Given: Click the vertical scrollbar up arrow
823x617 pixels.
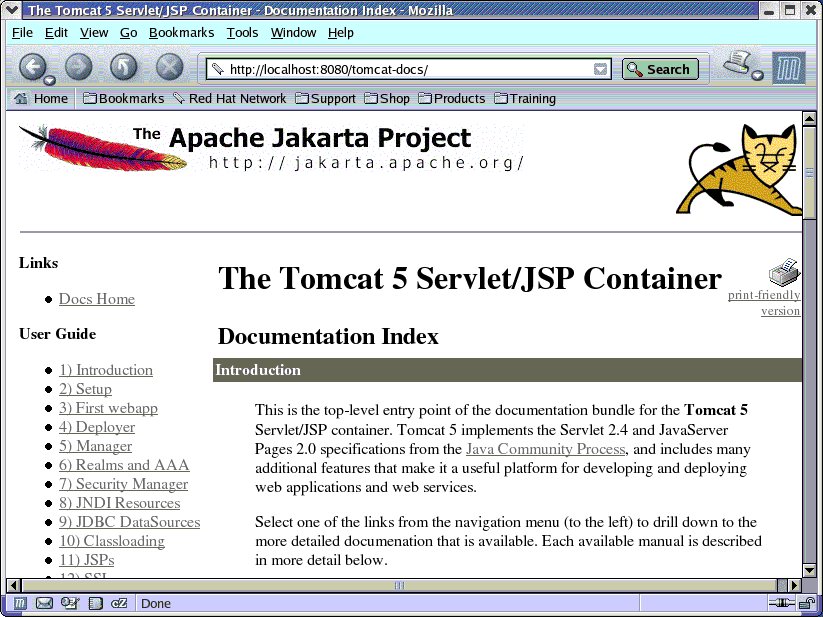Looking at the screenshot, I should pos(809,119).
